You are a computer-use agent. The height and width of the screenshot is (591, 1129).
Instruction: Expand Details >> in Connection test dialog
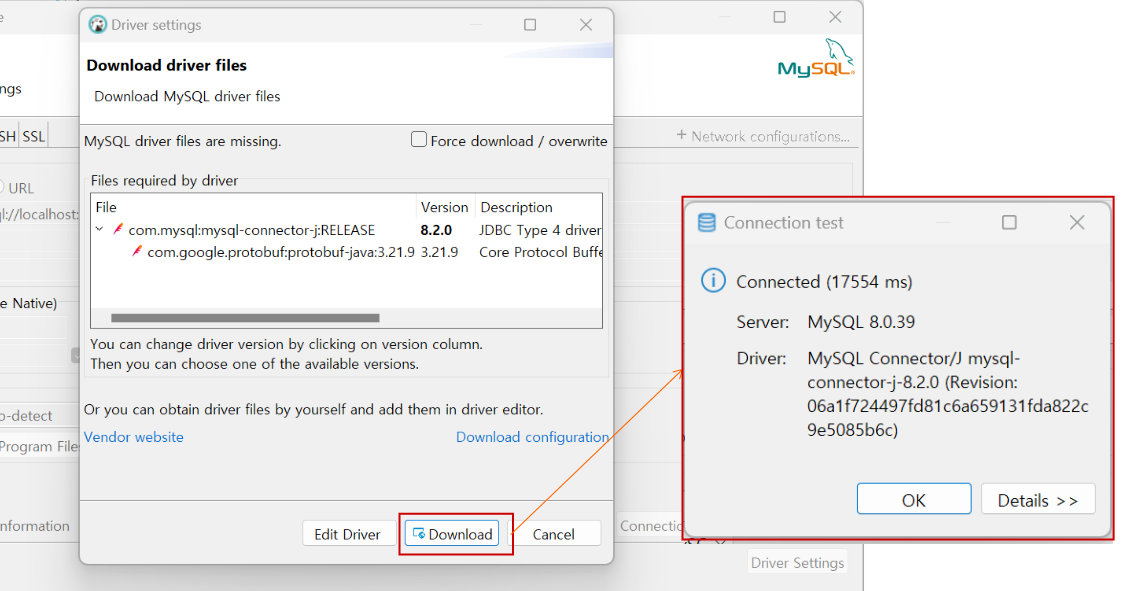tap(1038, 500)
